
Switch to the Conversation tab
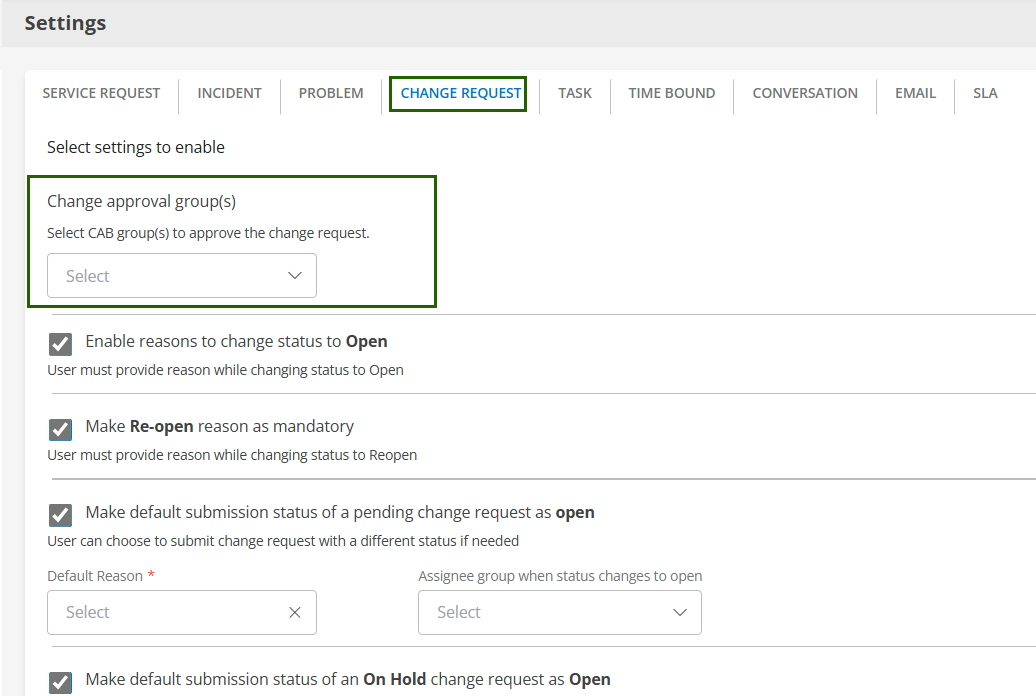point(805,93)
